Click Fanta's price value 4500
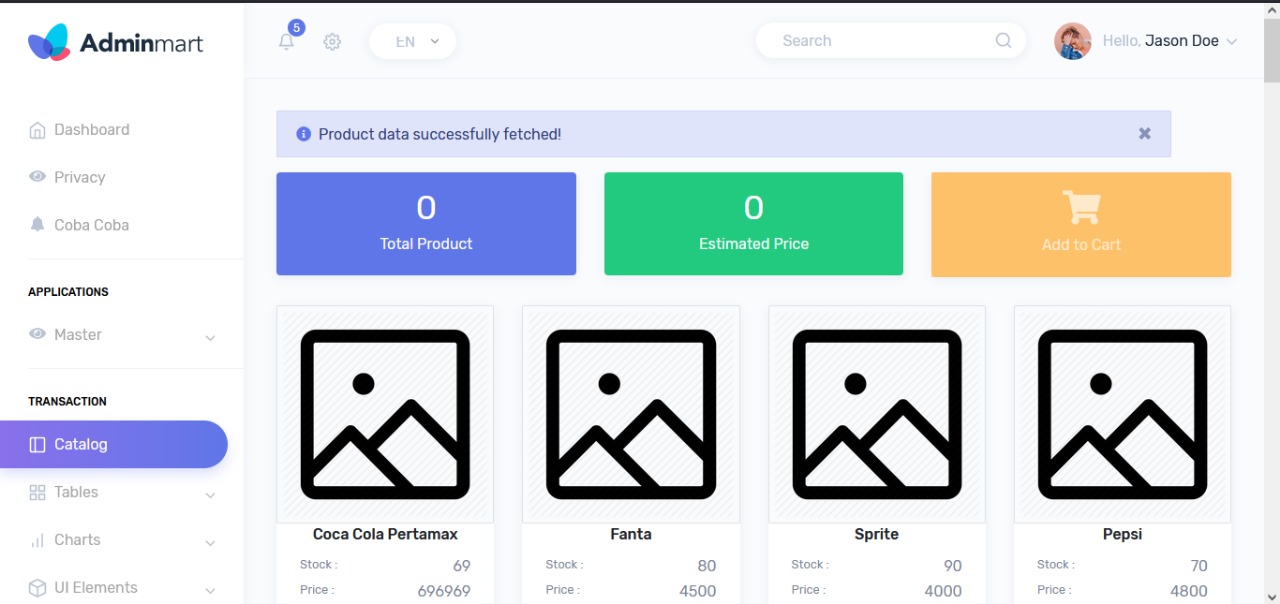This screenshot has height=604, width=1280. point(698,591)
